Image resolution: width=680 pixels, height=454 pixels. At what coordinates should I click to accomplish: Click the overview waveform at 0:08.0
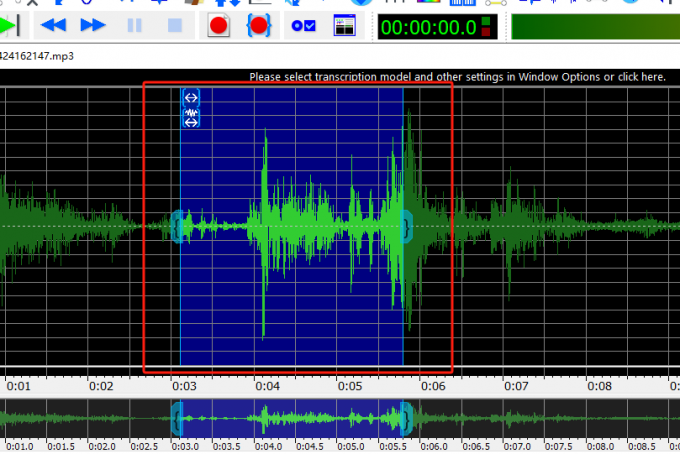(597, 416)
